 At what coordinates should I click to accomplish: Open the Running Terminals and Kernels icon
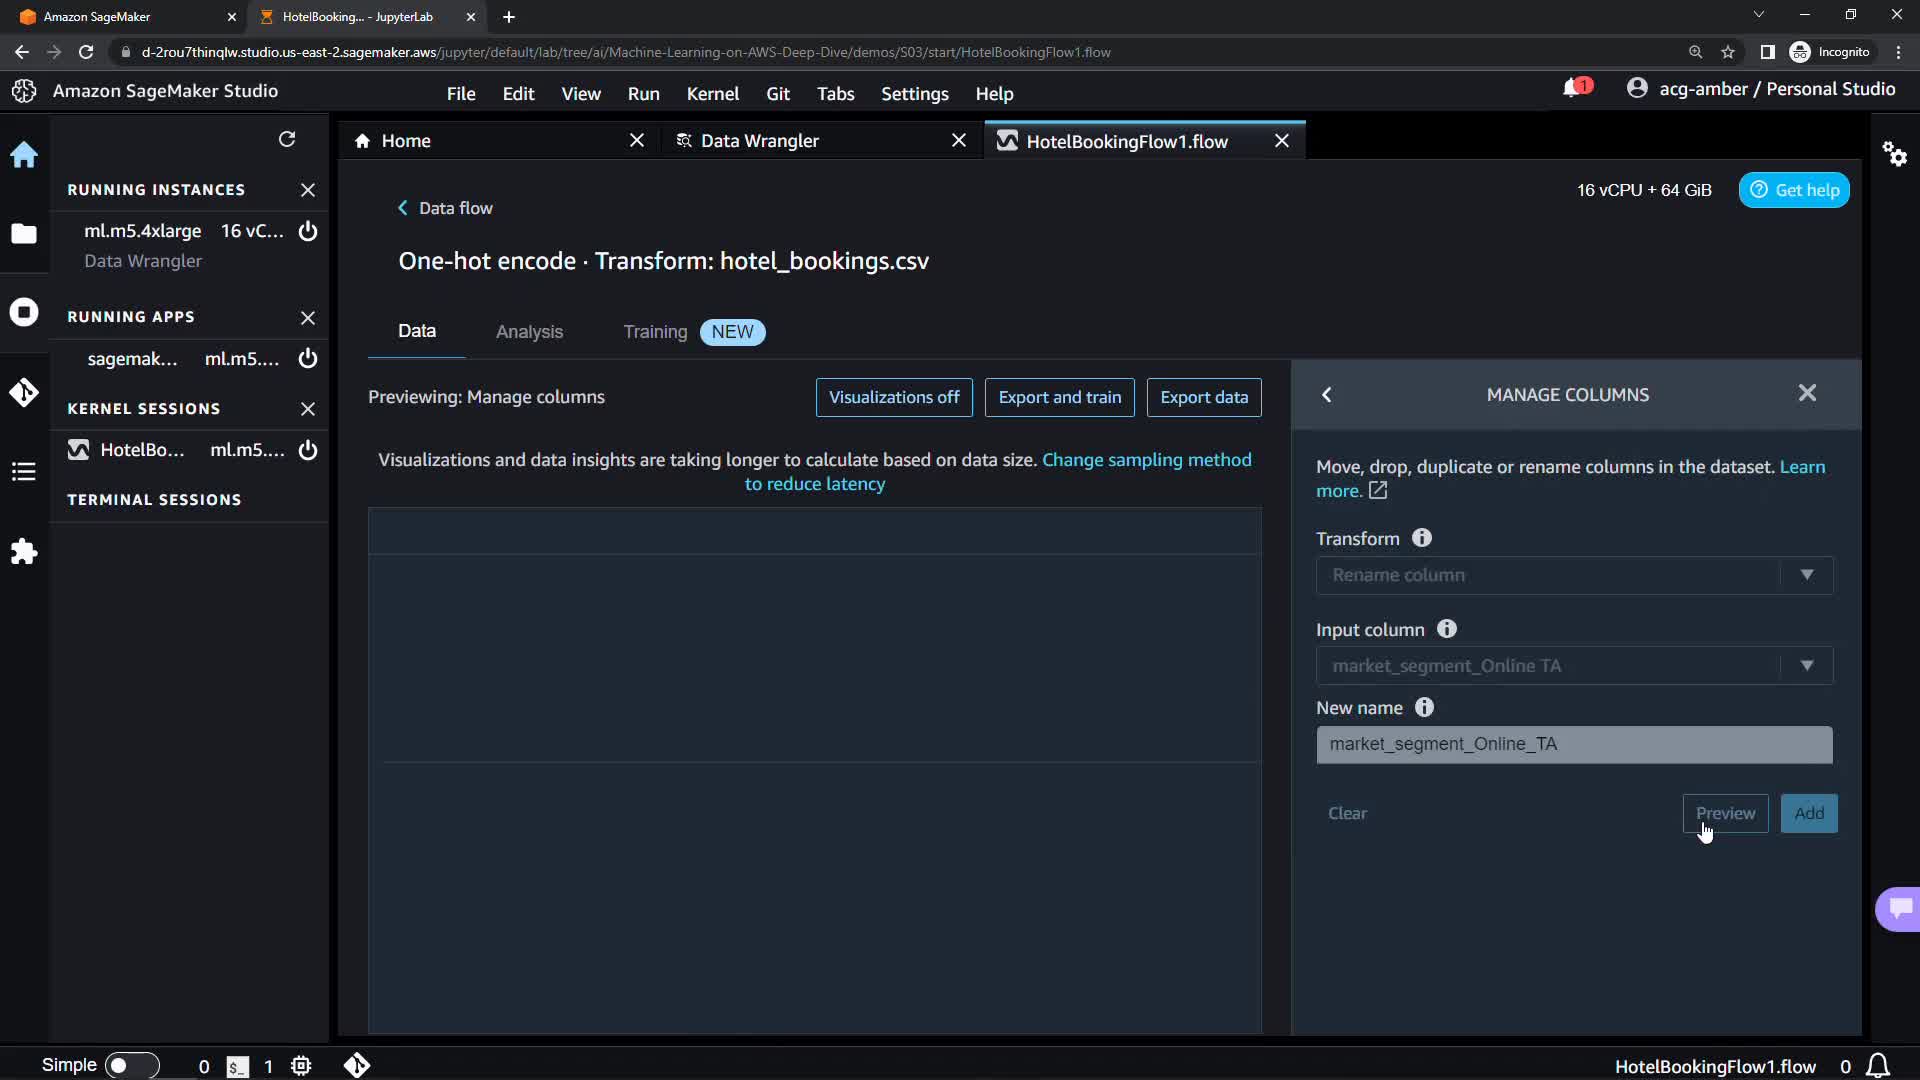[24, 312]
